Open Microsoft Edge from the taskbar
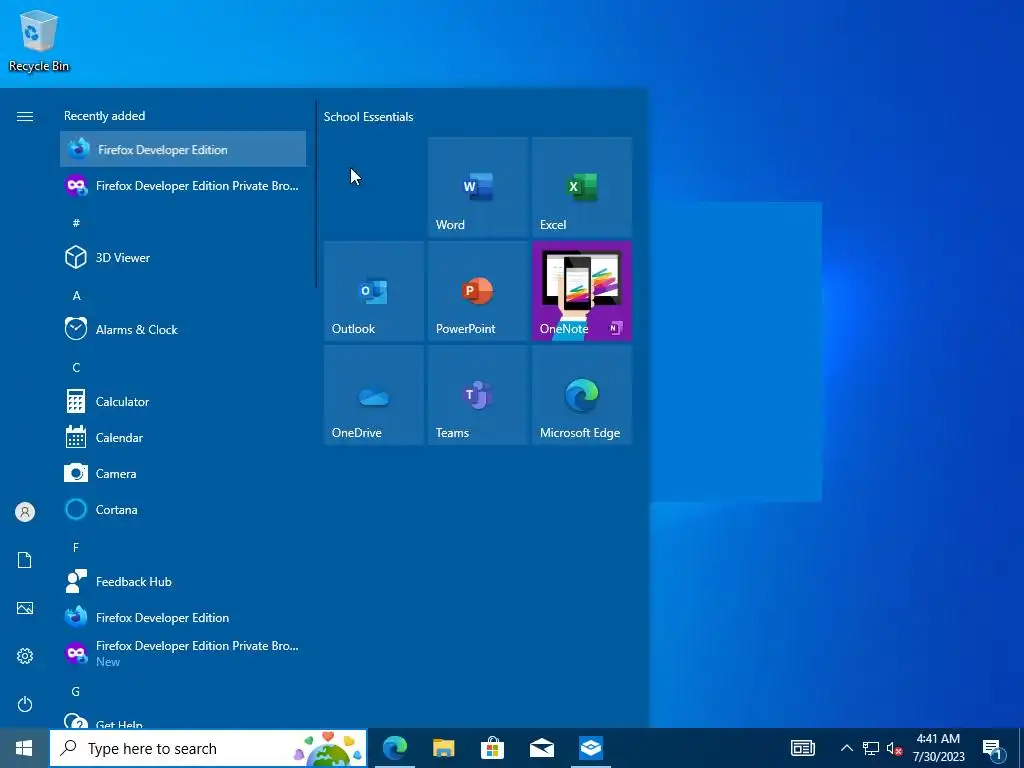 pyautogui.click(x=394, y=748)
